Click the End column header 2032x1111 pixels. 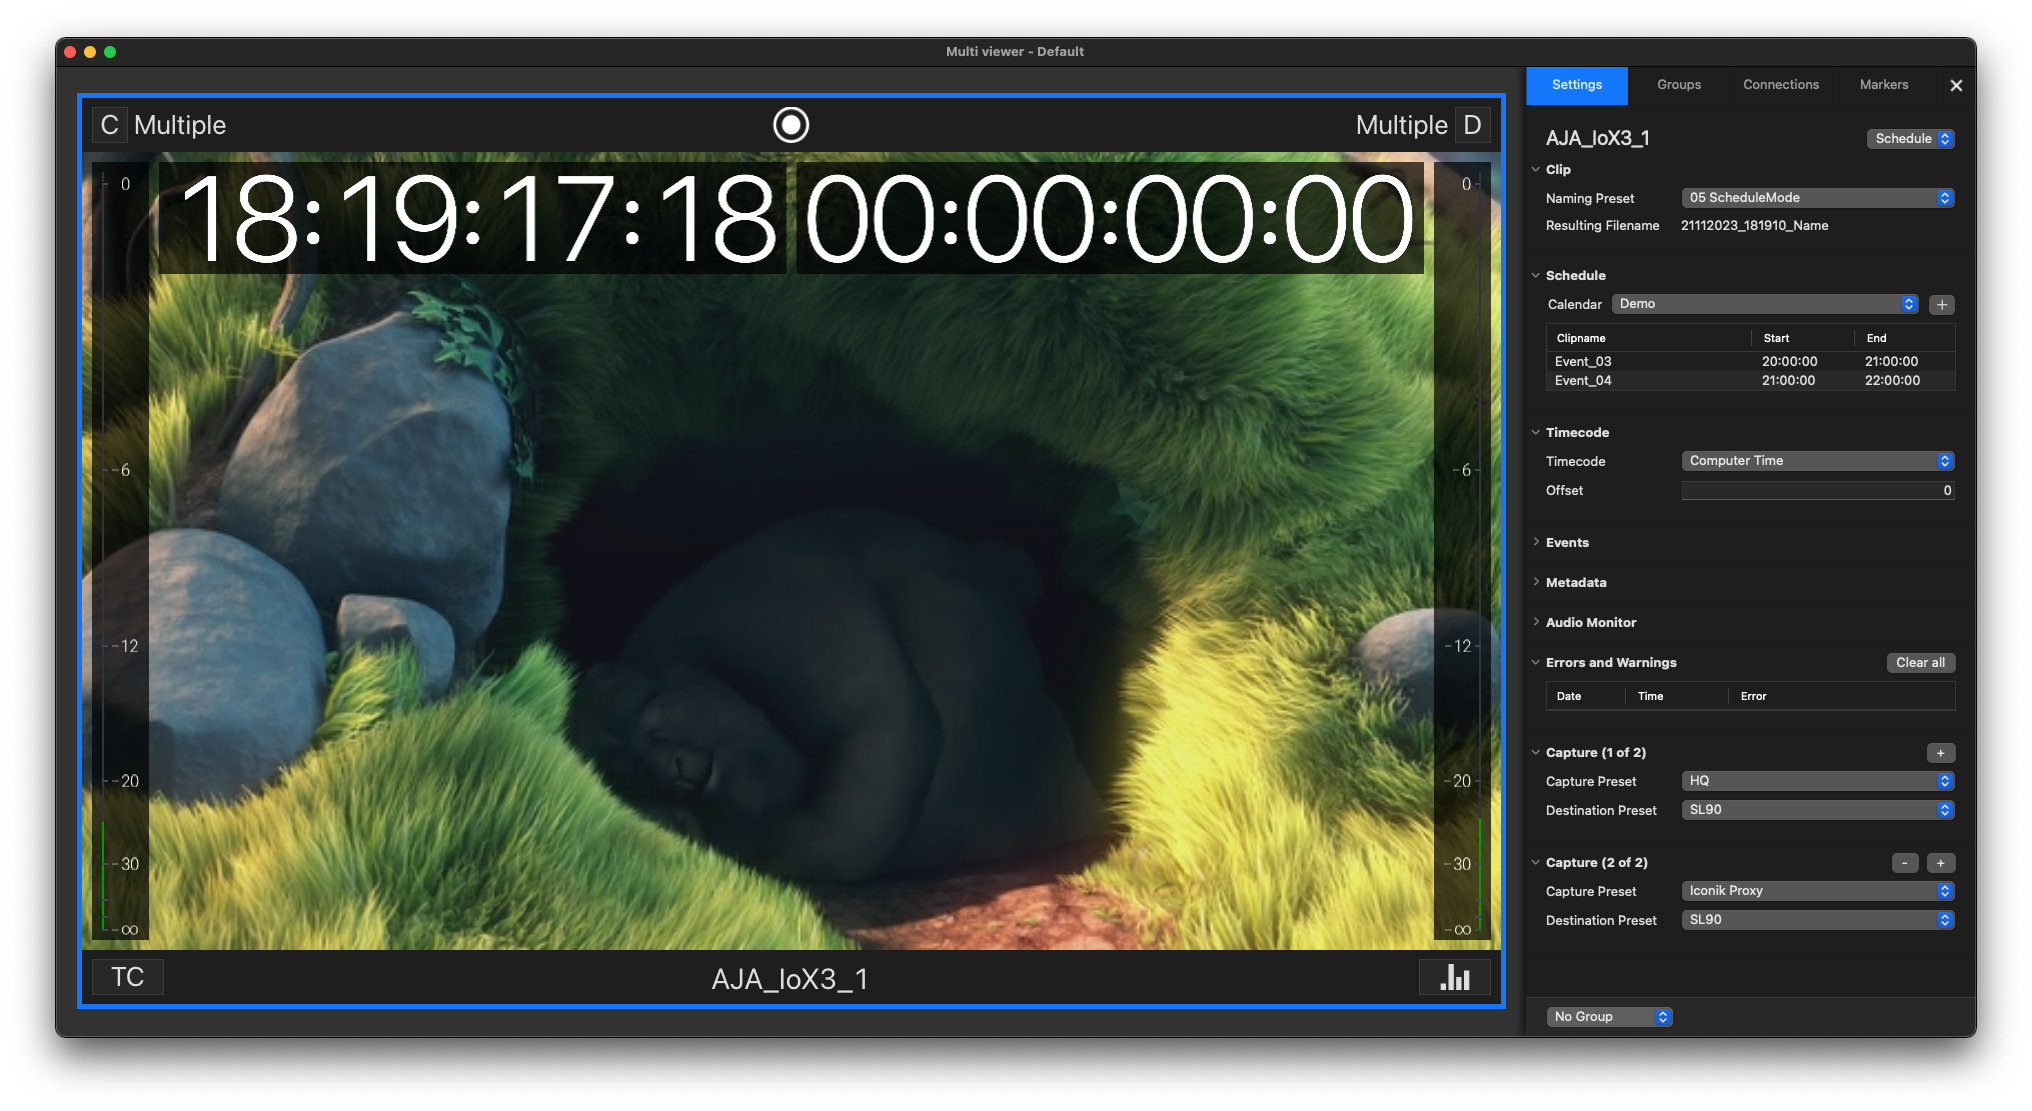(x=1904, y=338)
